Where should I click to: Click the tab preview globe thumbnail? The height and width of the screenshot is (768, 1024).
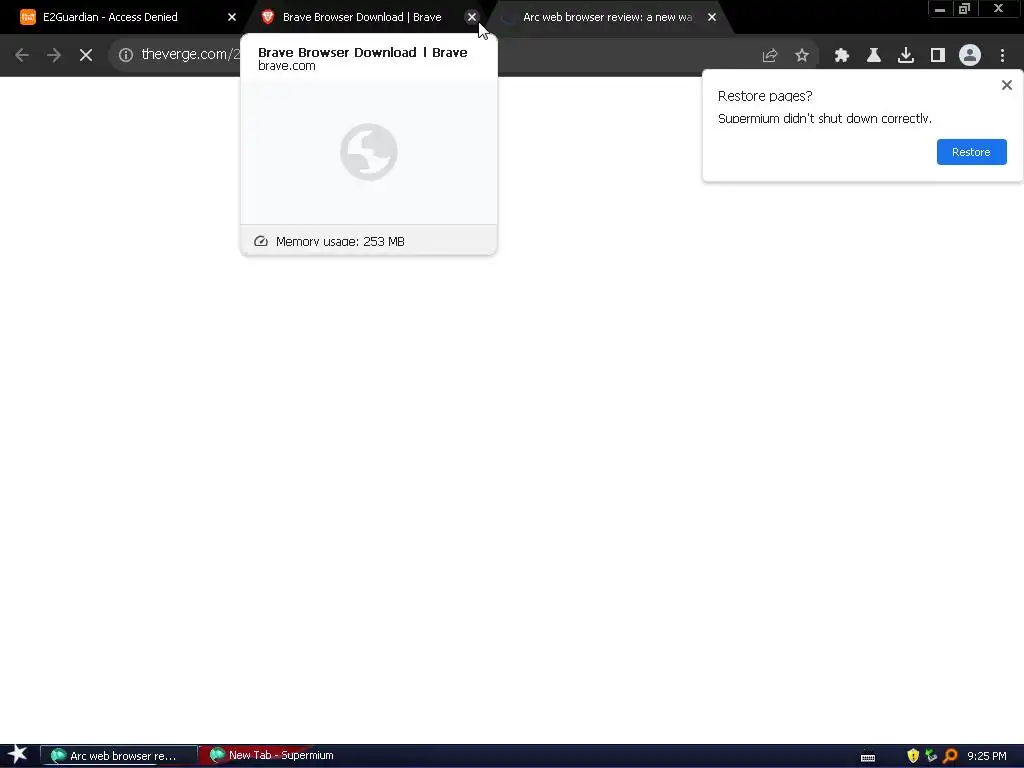(x=369, y=152)
